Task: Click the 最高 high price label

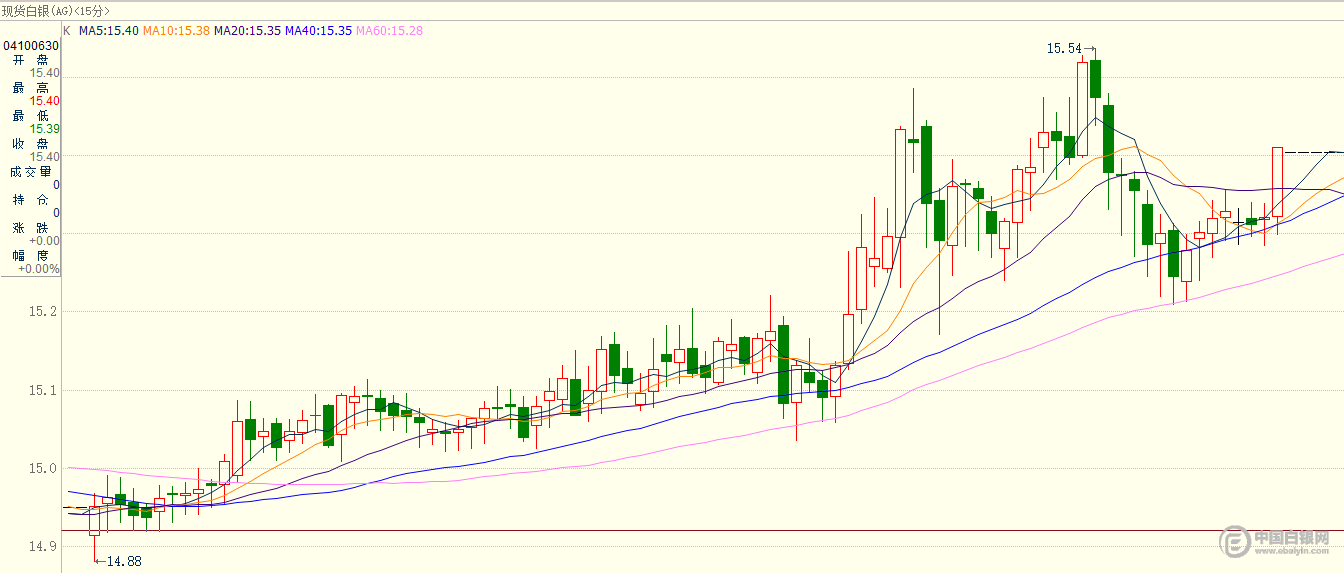Action: click(x=30, y=88)
